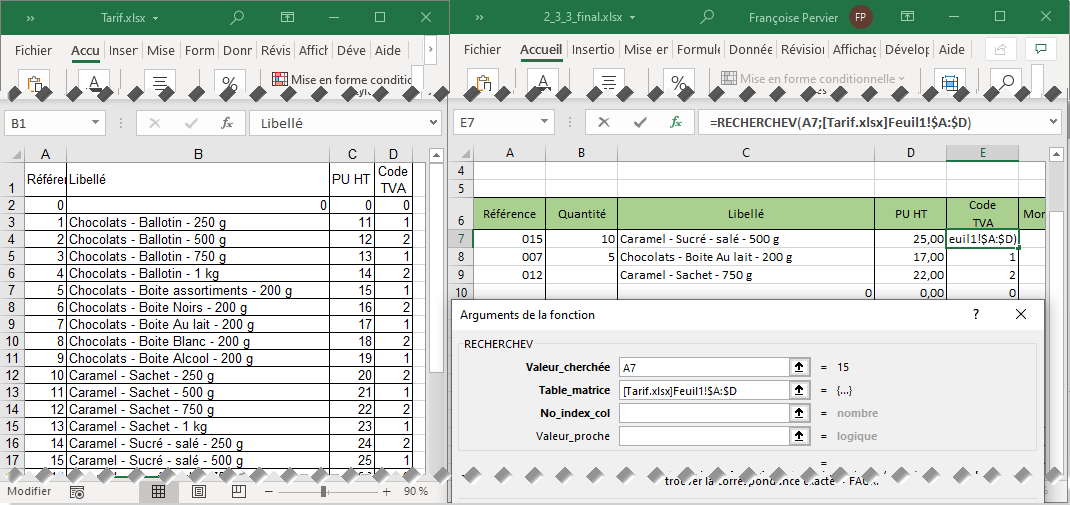Click the fx insert function icon in 2_3_3_final.xlsx
1070x505 pixels.
[676, 122]
